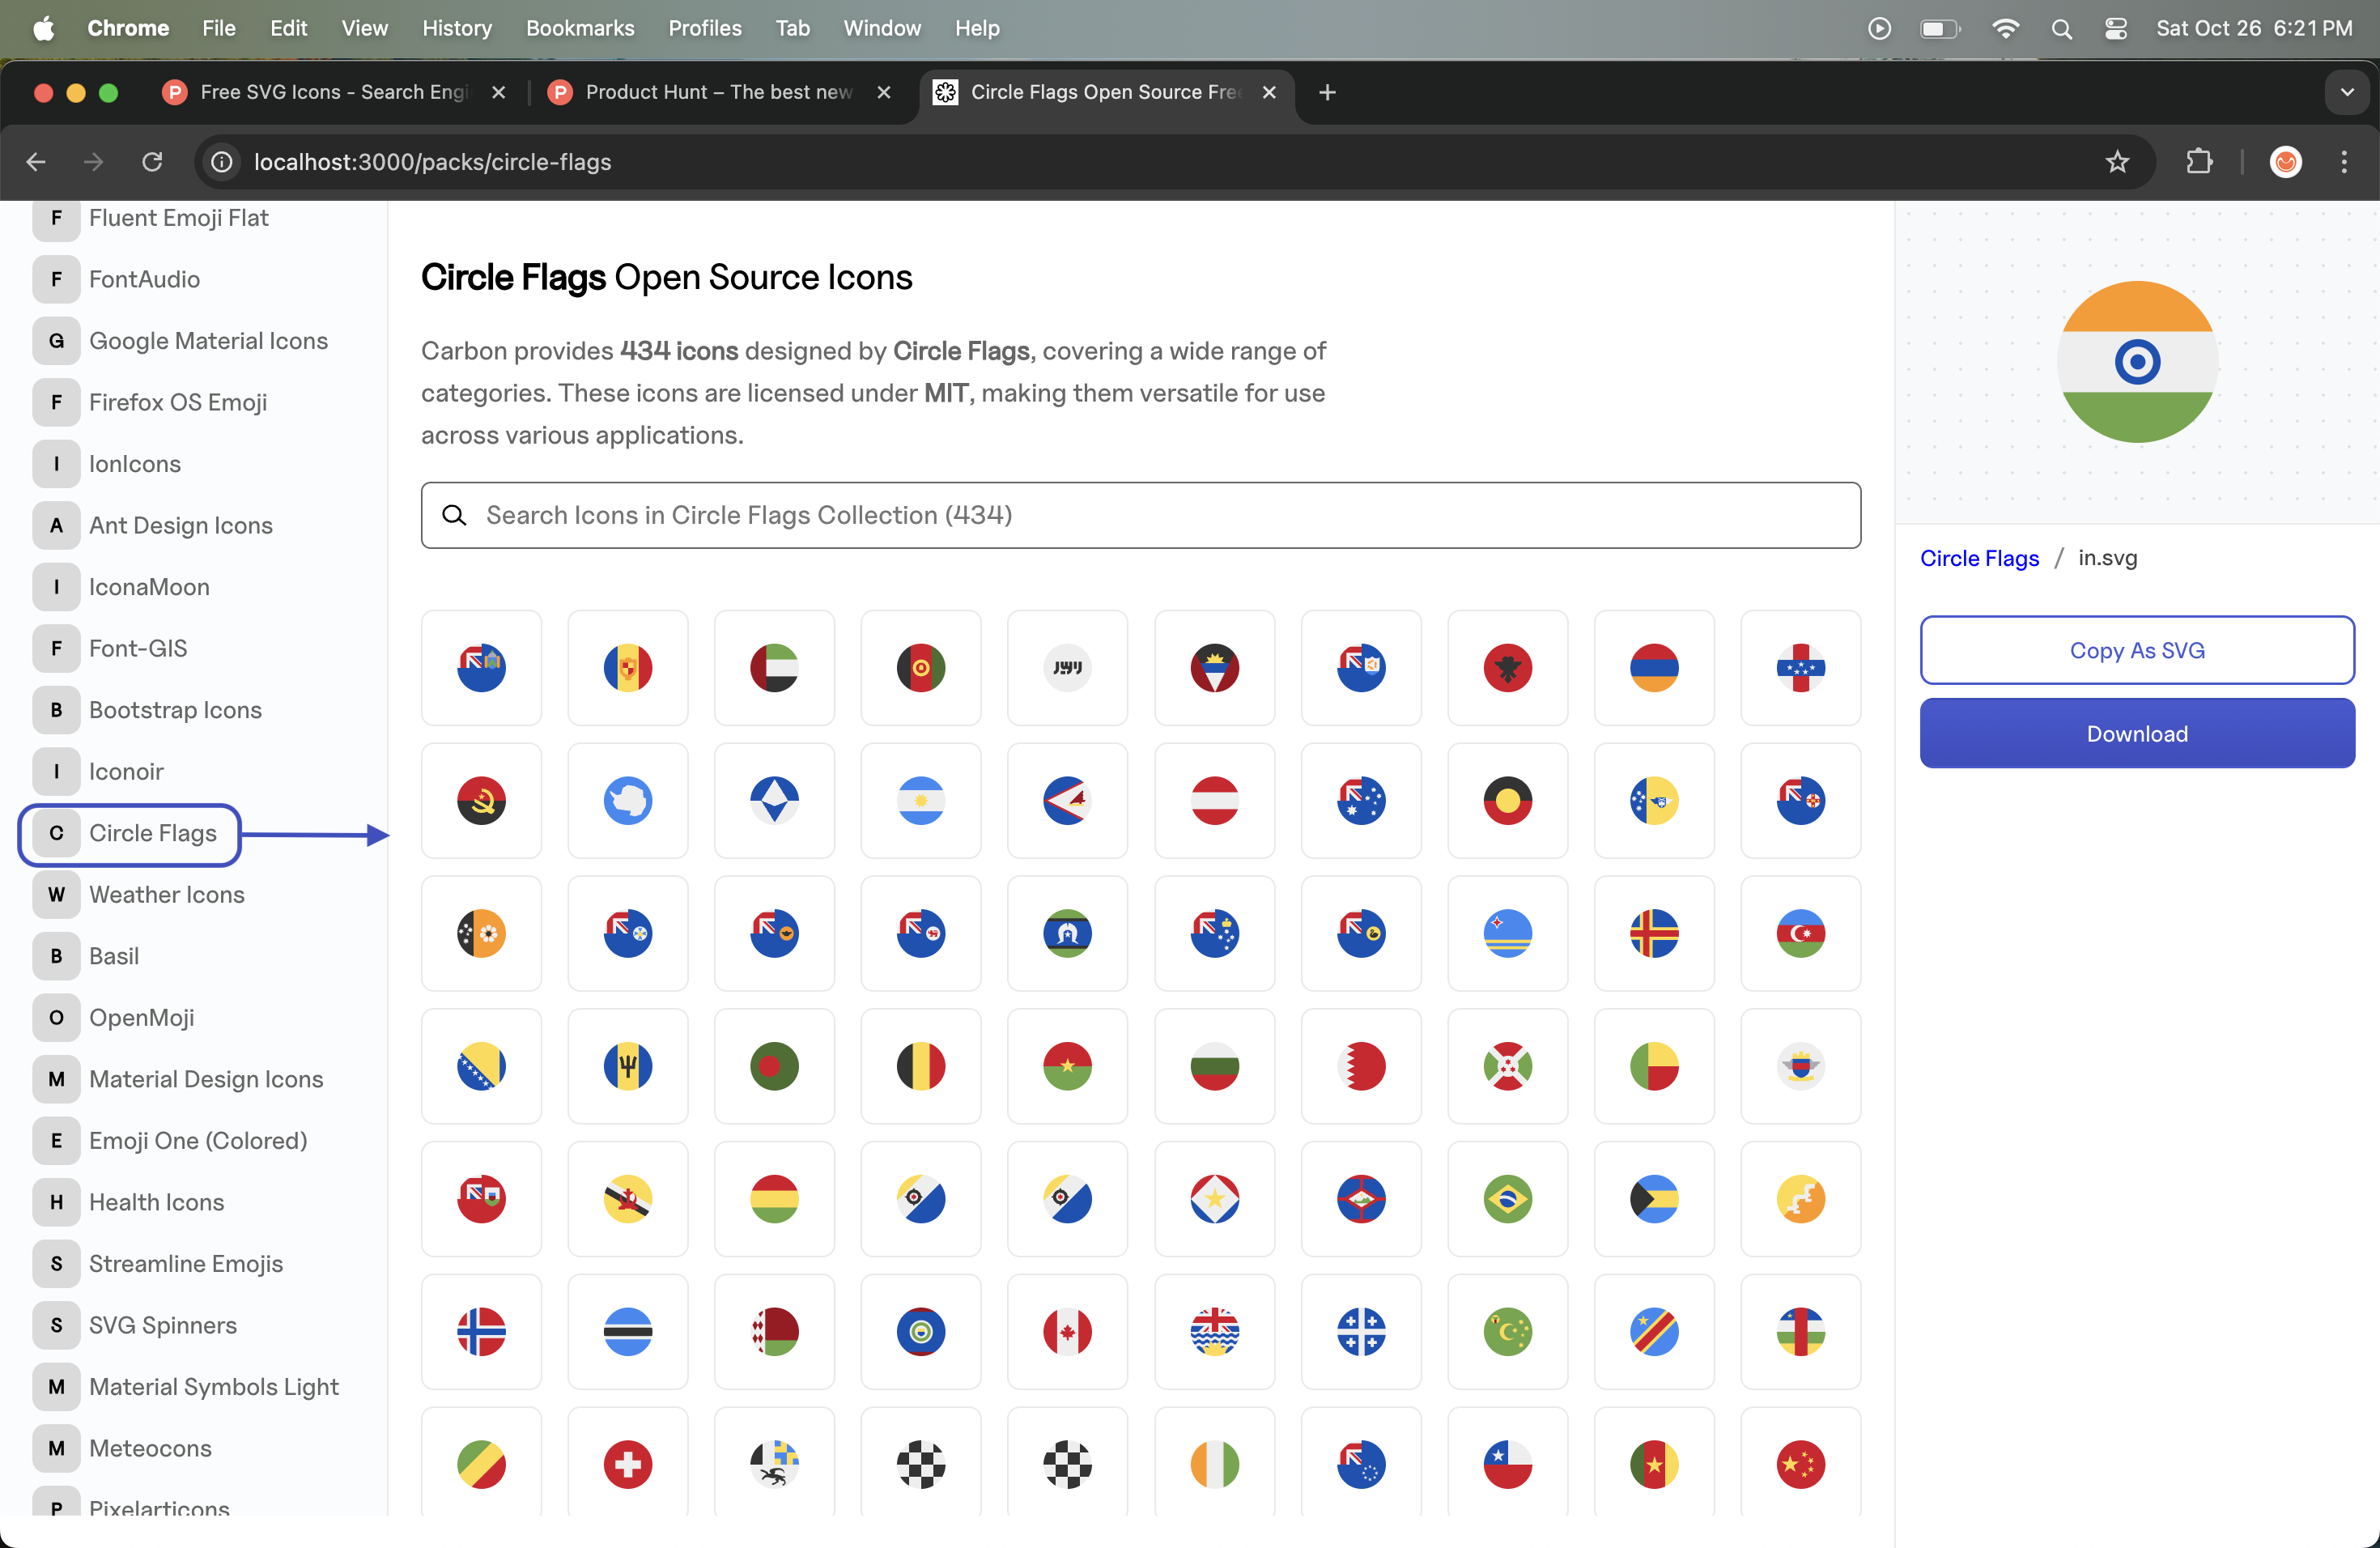The height and width of the screenshot is (1548, 2380).
Task: Select the Canada flag icon
Action: click(1067, 1331)
